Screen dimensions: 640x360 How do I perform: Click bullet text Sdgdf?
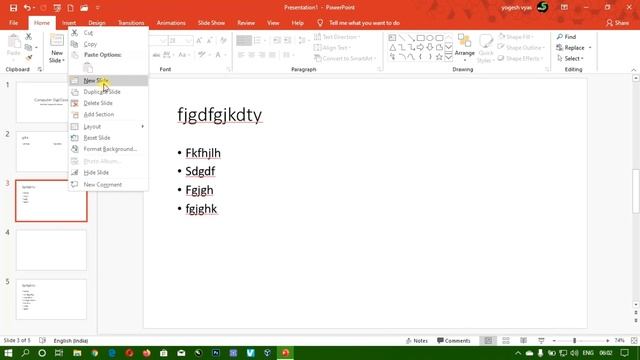[x=200, y=171]
